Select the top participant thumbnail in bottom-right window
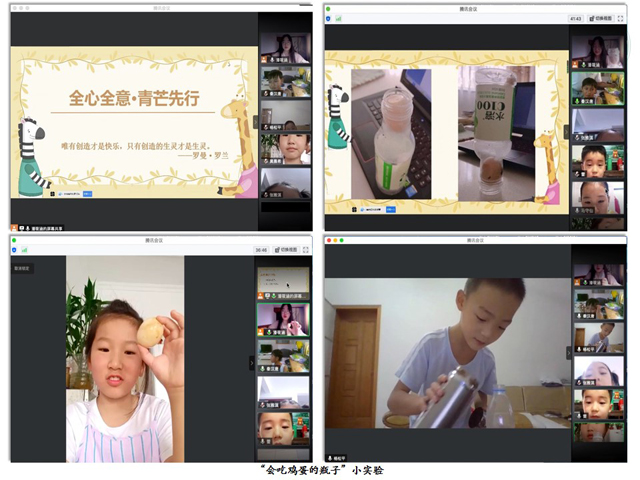640x480 pixels. click(x=598, y=273)
